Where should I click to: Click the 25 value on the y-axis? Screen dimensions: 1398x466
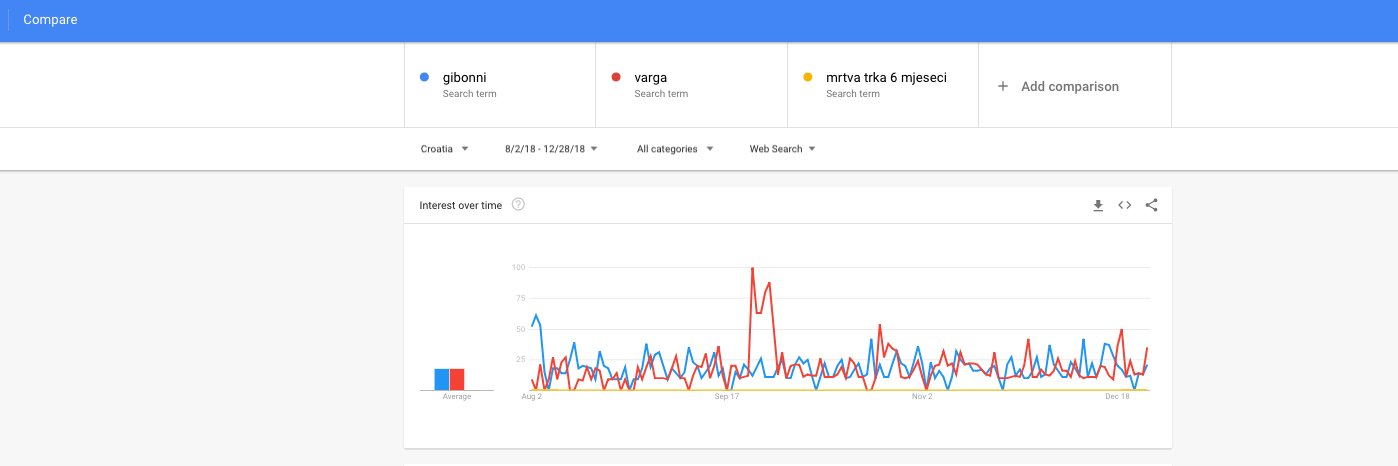tap(520, 359)
